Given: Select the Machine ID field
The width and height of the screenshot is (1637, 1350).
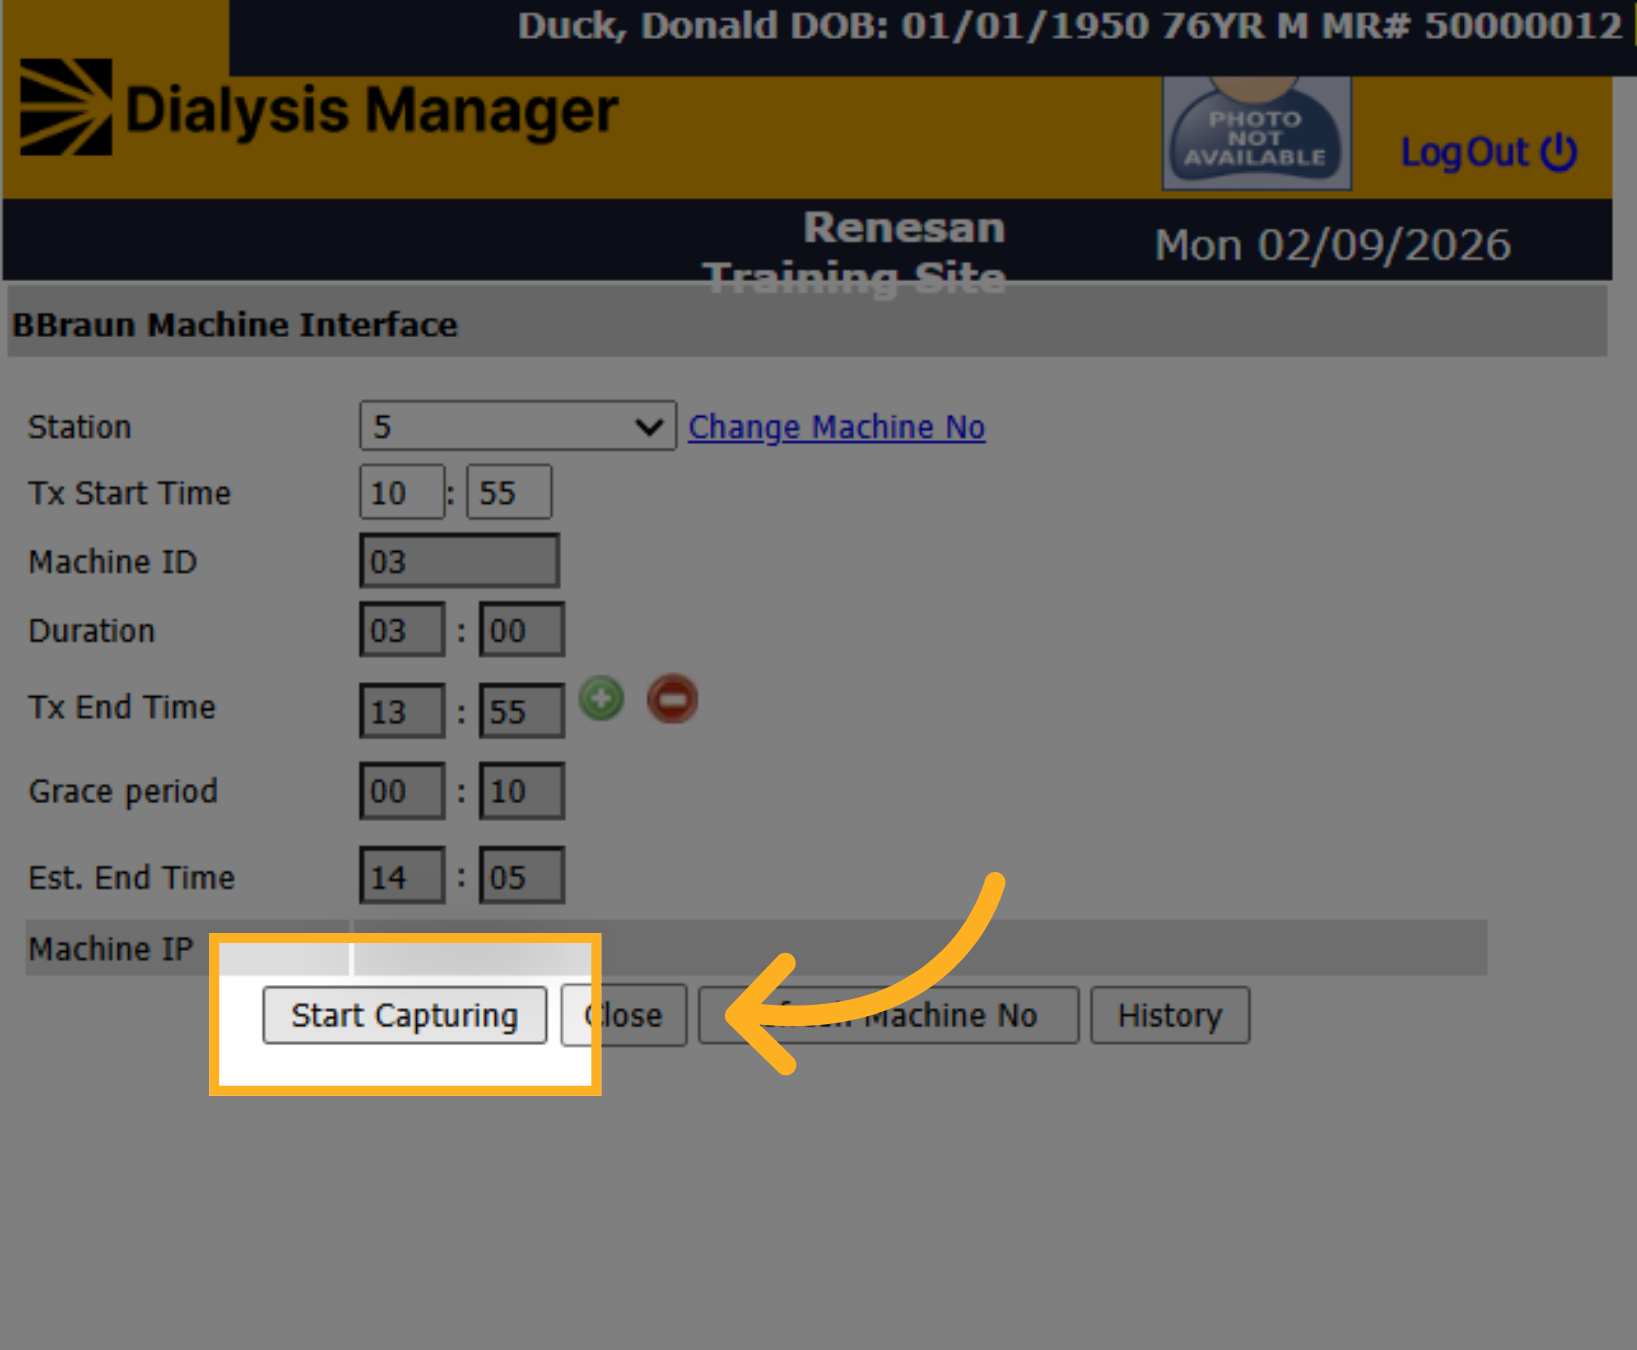Looking at the screenshot, I should [x=460, y=561].
